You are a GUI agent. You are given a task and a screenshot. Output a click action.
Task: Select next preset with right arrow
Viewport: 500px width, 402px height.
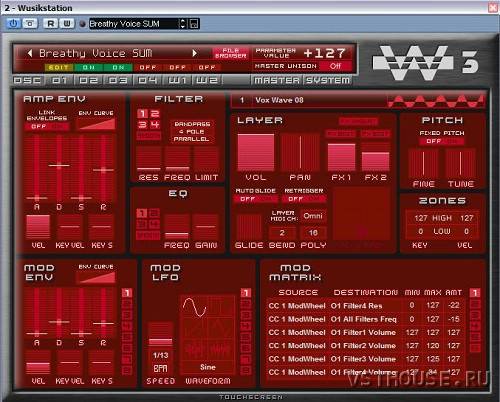195,53
